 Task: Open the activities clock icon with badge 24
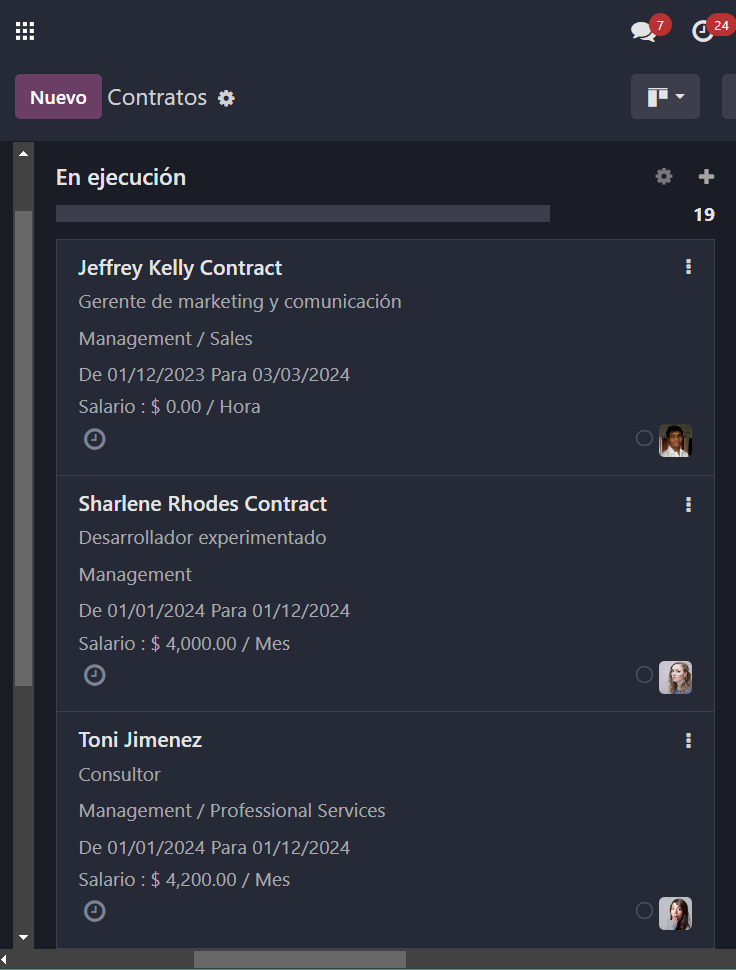coord(703,31)
